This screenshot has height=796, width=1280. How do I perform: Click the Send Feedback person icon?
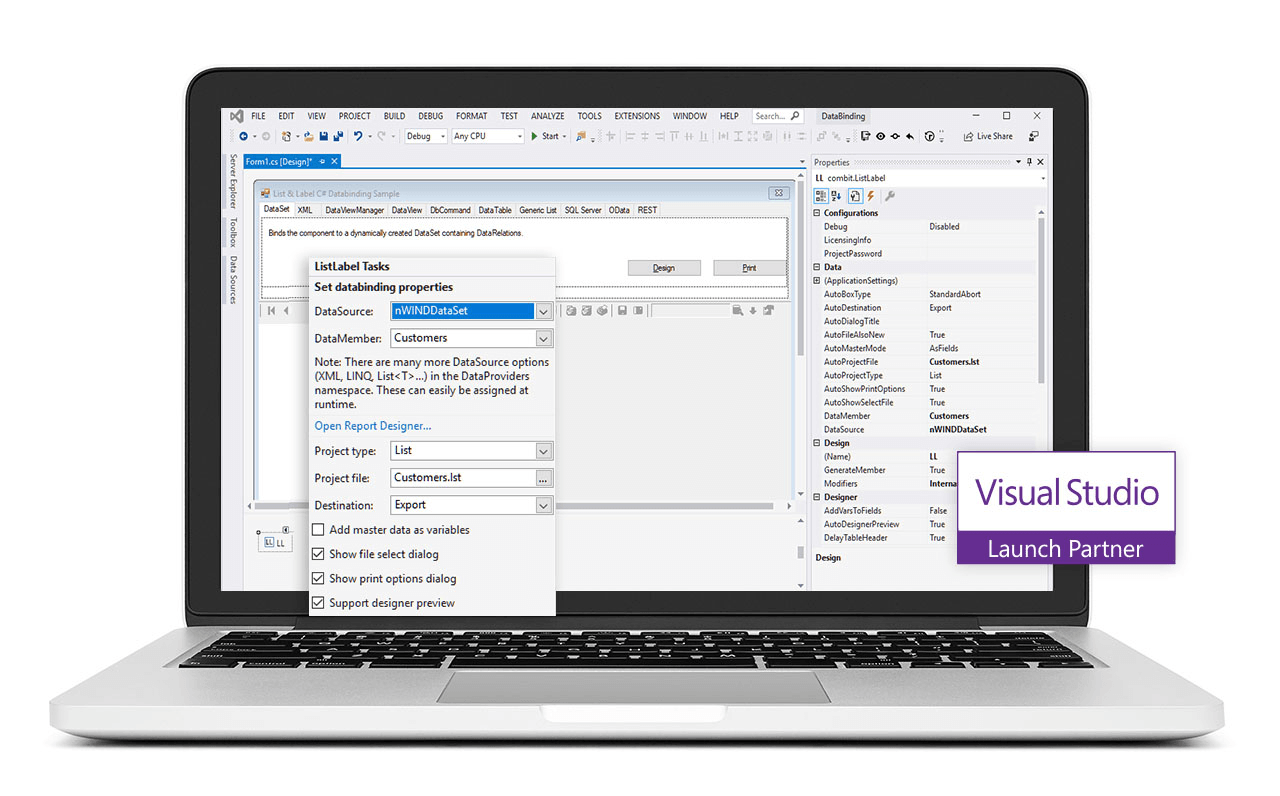coord(1034,136)
